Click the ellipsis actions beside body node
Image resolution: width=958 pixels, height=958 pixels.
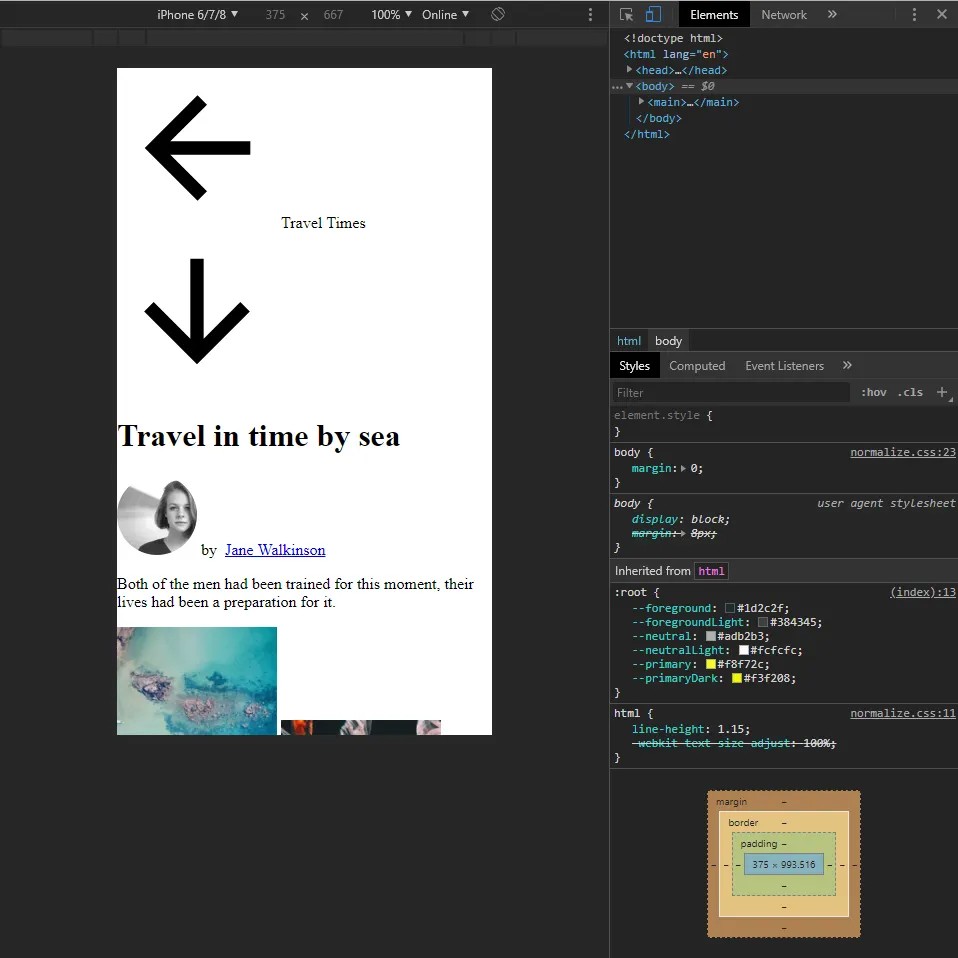click(617, 87)
